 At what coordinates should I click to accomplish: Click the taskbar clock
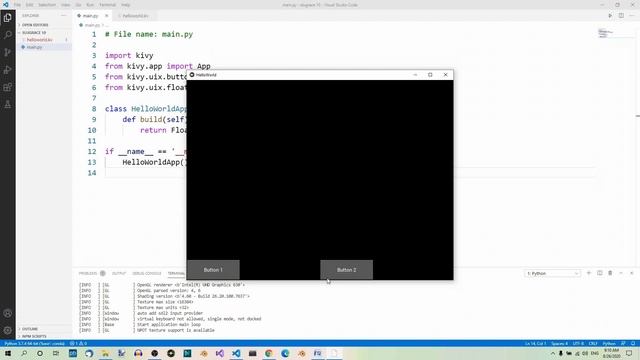click(x=611, y=353)
